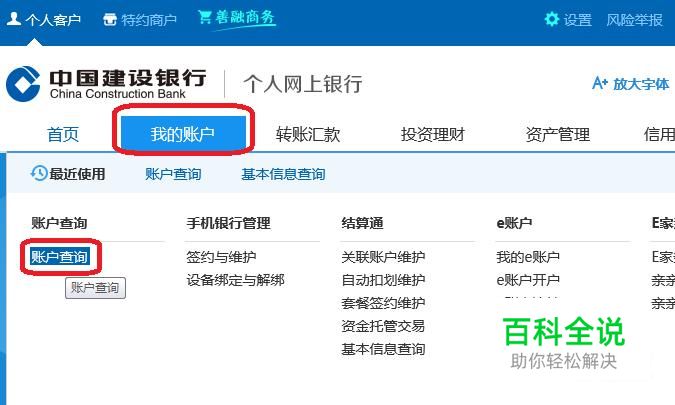Open the 设置 settings link

577,20
